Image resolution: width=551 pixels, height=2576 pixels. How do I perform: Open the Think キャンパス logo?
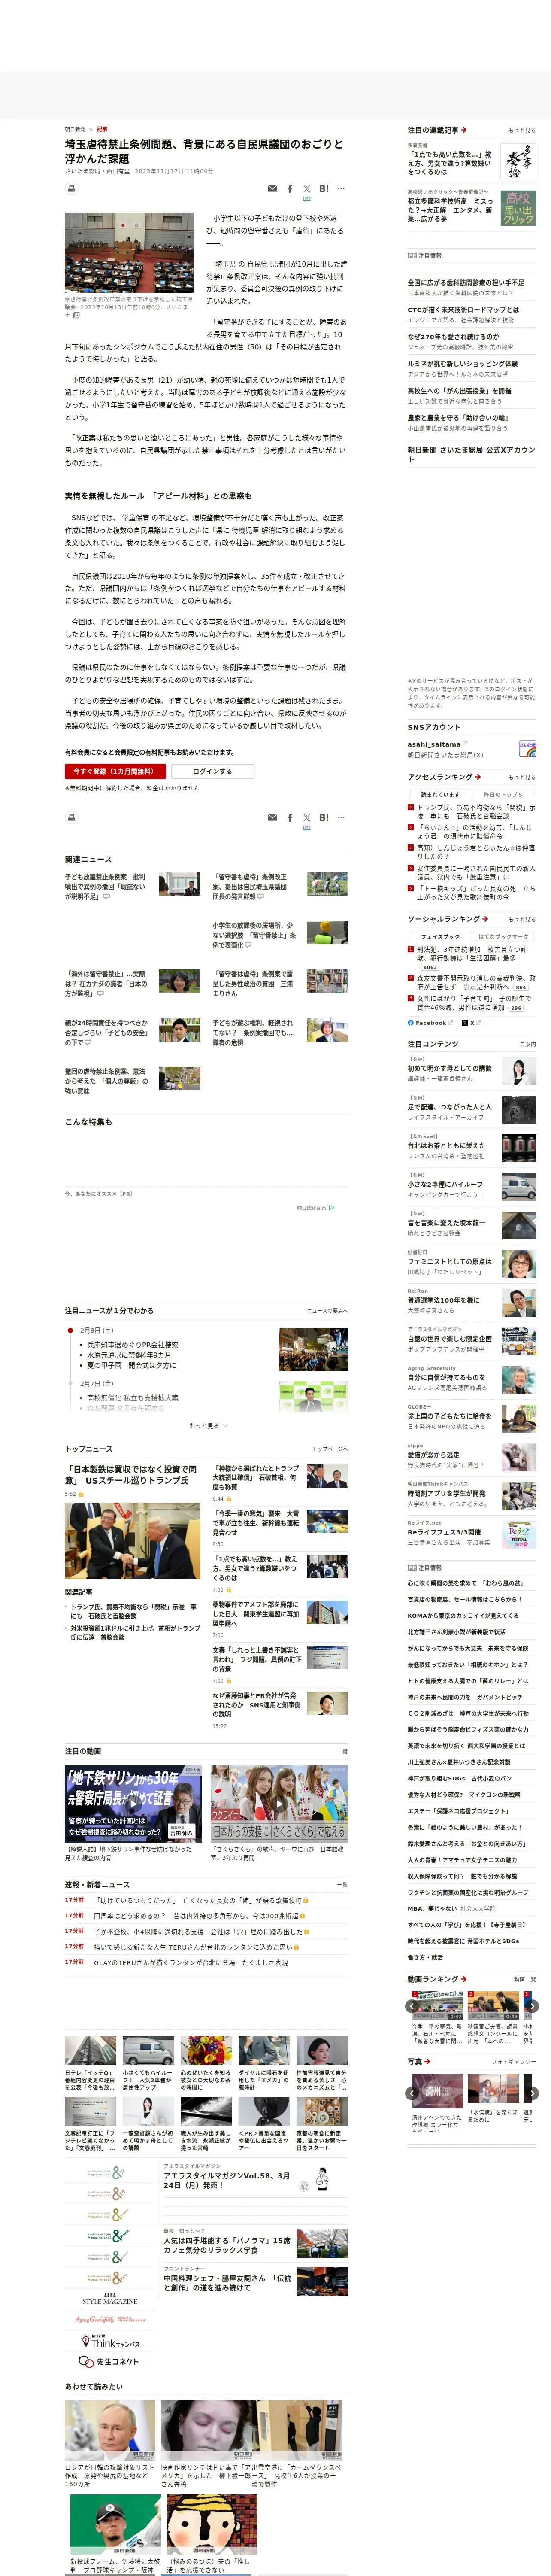point(110,2341)
